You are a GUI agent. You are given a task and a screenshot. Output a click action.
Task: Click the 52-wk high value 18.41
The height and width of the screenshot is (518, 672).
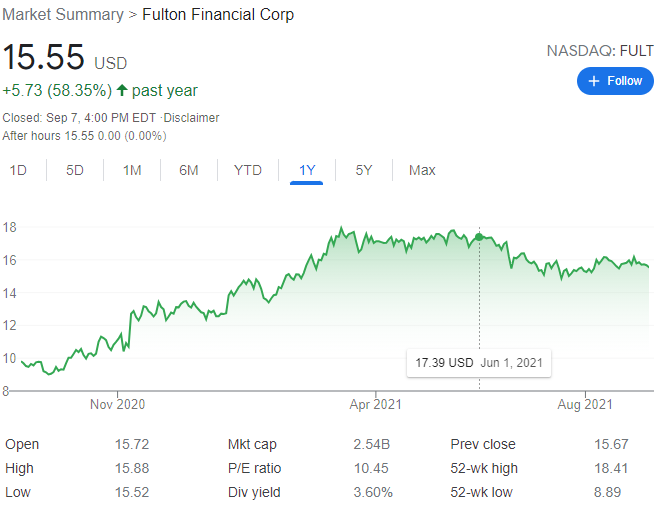(615, 468)
